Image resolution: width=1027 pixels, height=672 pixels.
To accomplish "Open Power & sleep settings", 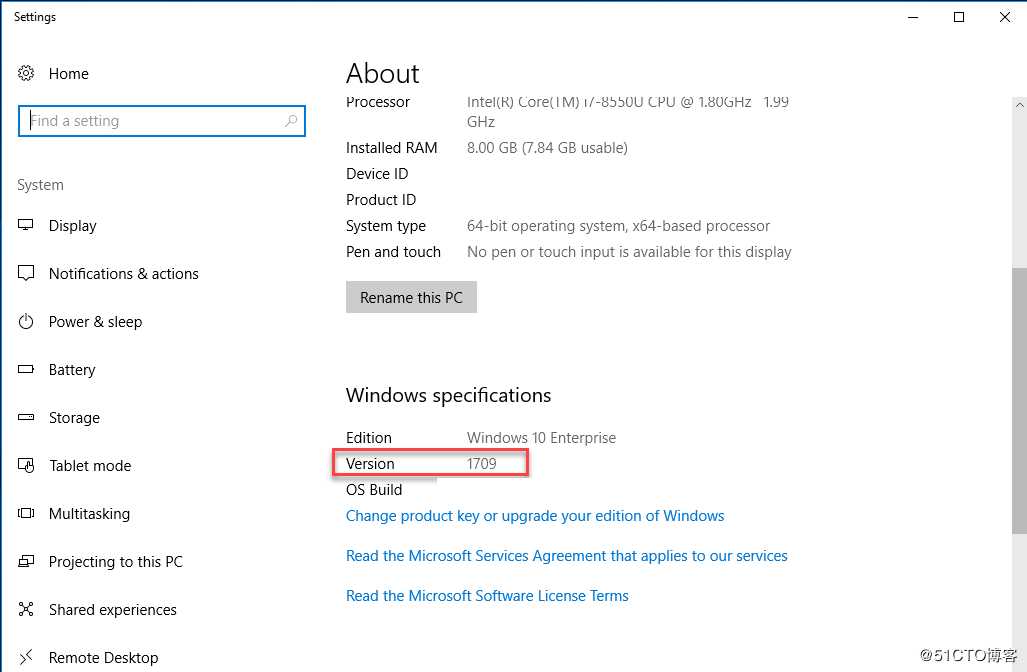I will (x=96, y=322).
